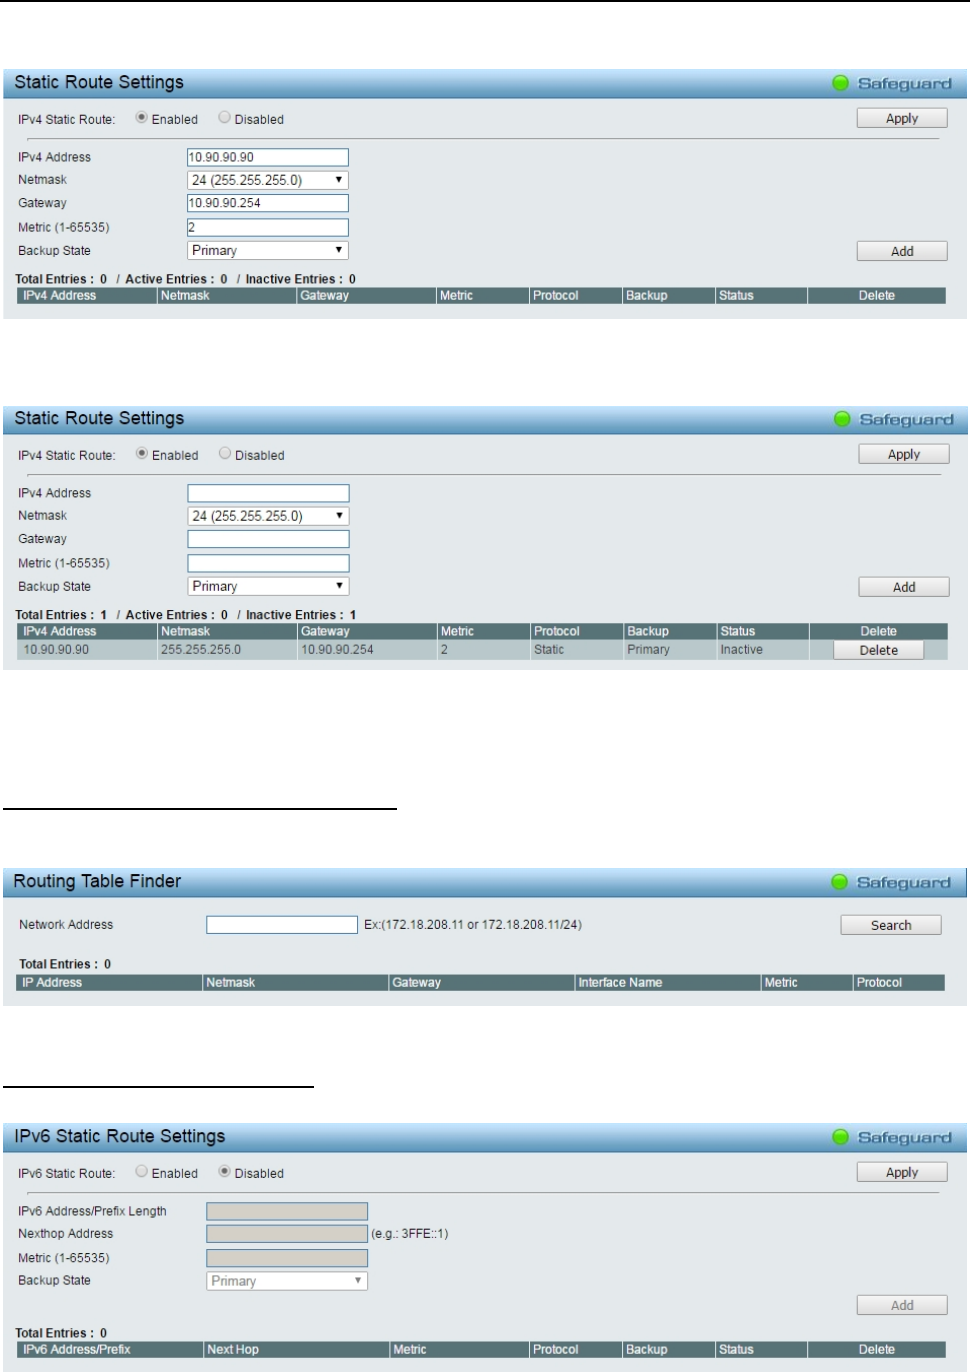Open Backup State dropdown in the first Static Route panel

click(x=268, y=250)
